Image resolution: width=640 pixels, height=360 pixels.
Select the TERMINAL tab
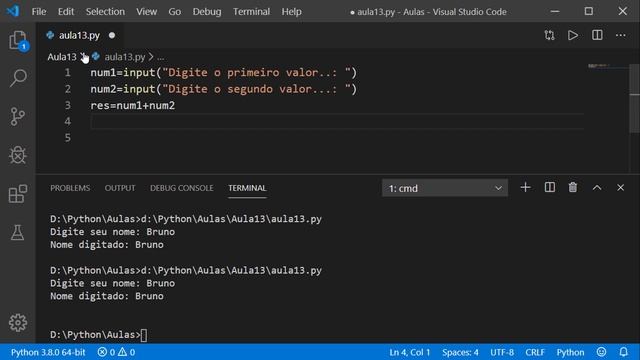pos(247,188)
